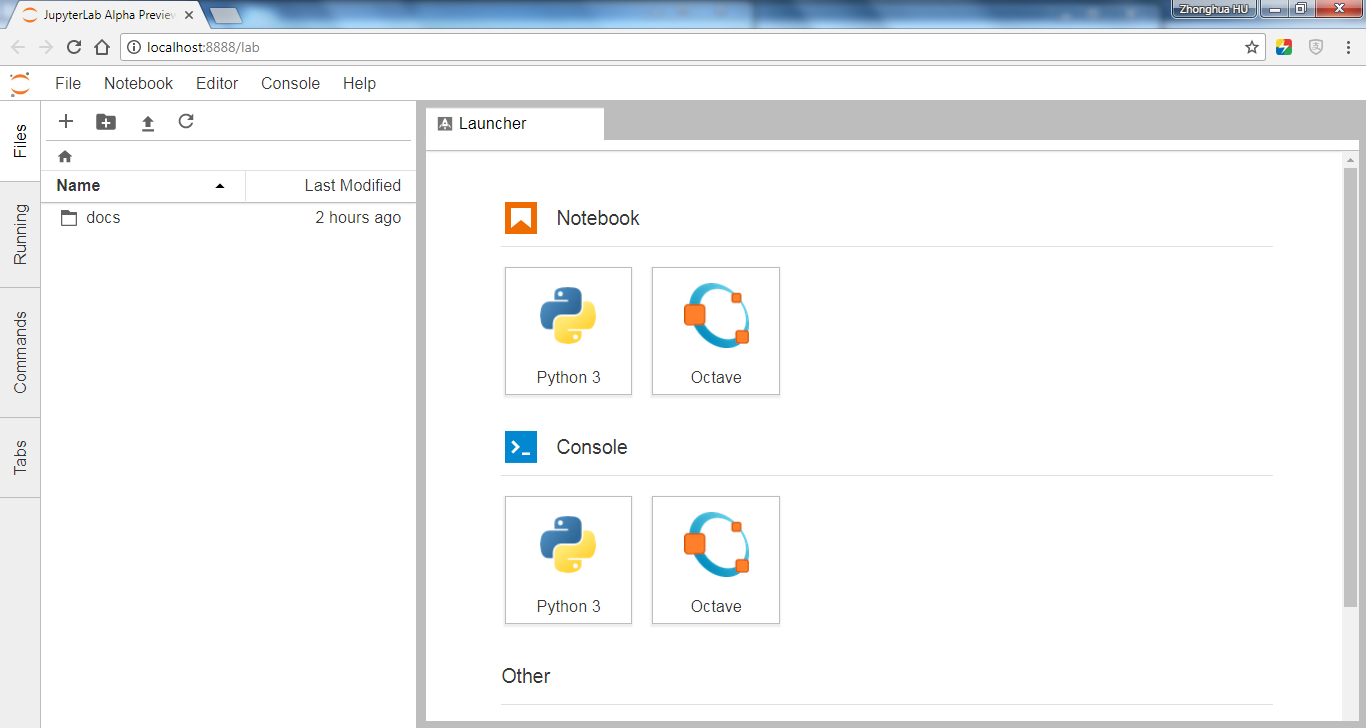This screenshot has height=728, width=1366.
Task: Switch to the Files sidebar tab
Action: coord(20,142)
